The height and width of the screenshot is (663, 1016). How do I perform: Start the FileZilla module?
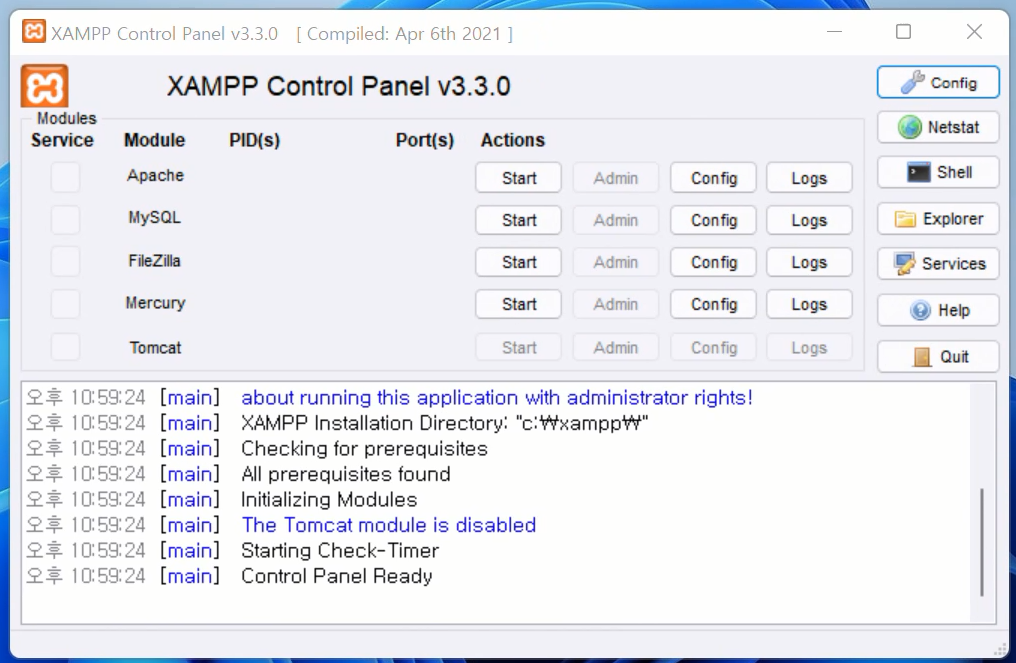[x=518, y=262]
